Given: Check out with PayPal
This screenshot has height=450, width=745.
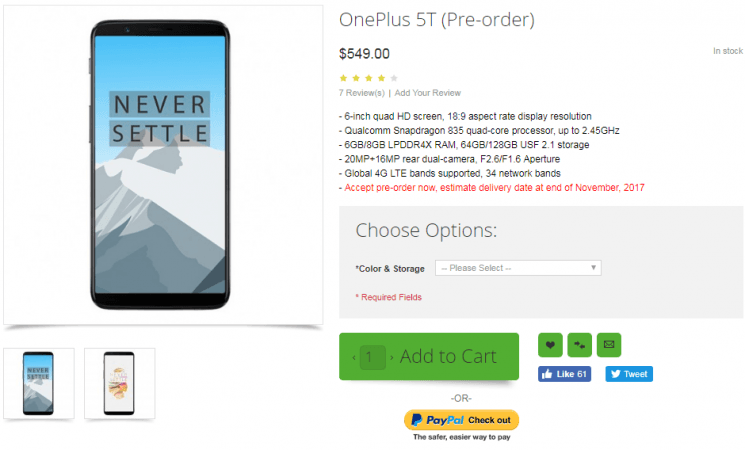Looking at the screenshot, I should click(461, 420).
